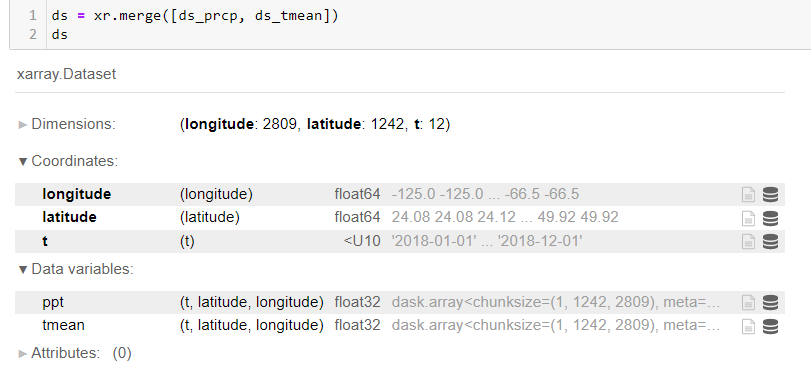Select the bold 't' coordinate name

tap(45, 241)
